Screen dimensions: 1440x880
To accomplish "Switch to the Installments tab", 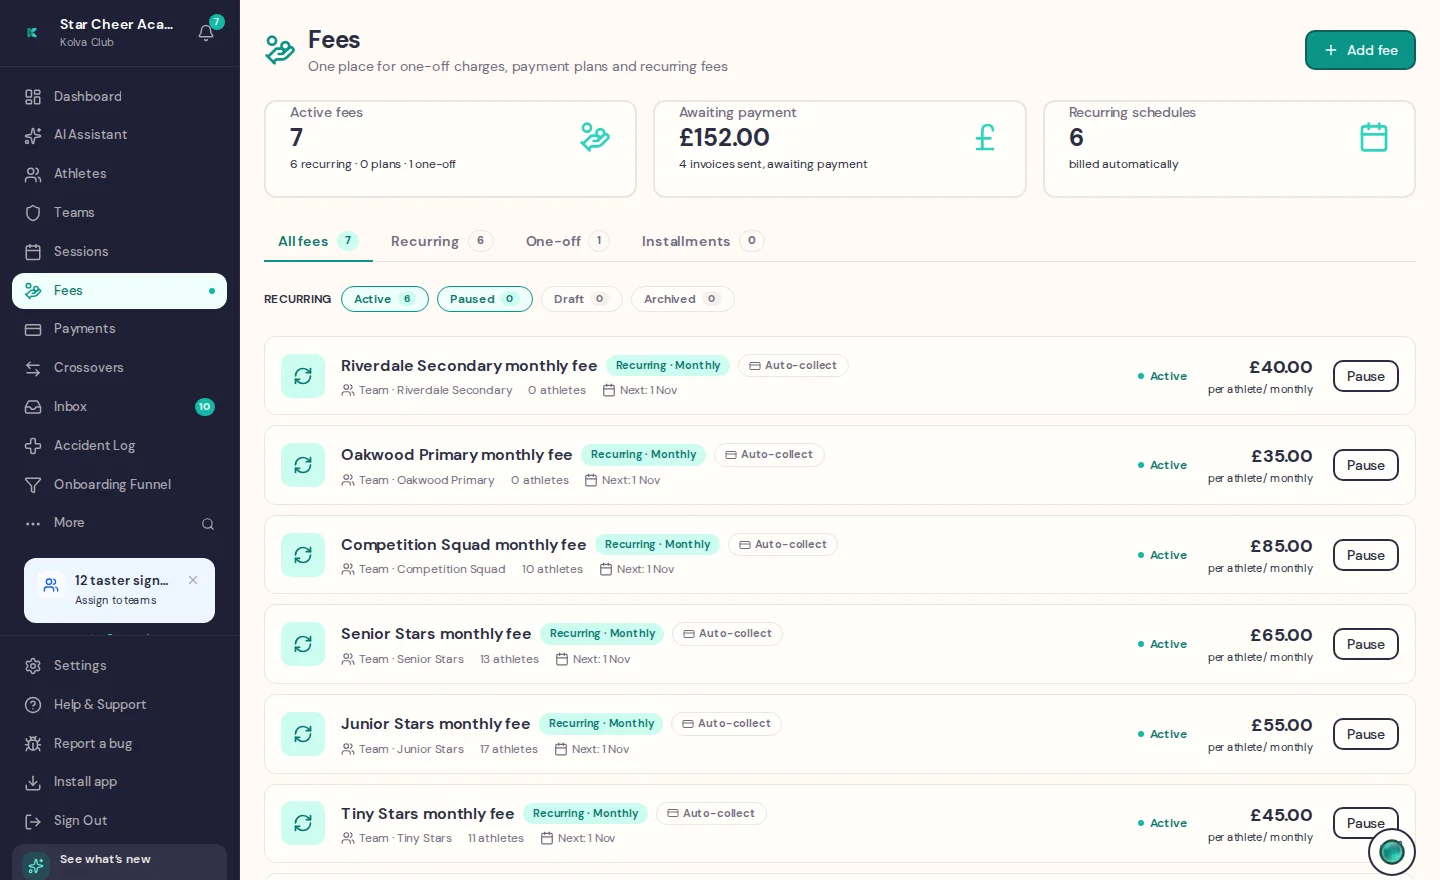I will (703, 241).
